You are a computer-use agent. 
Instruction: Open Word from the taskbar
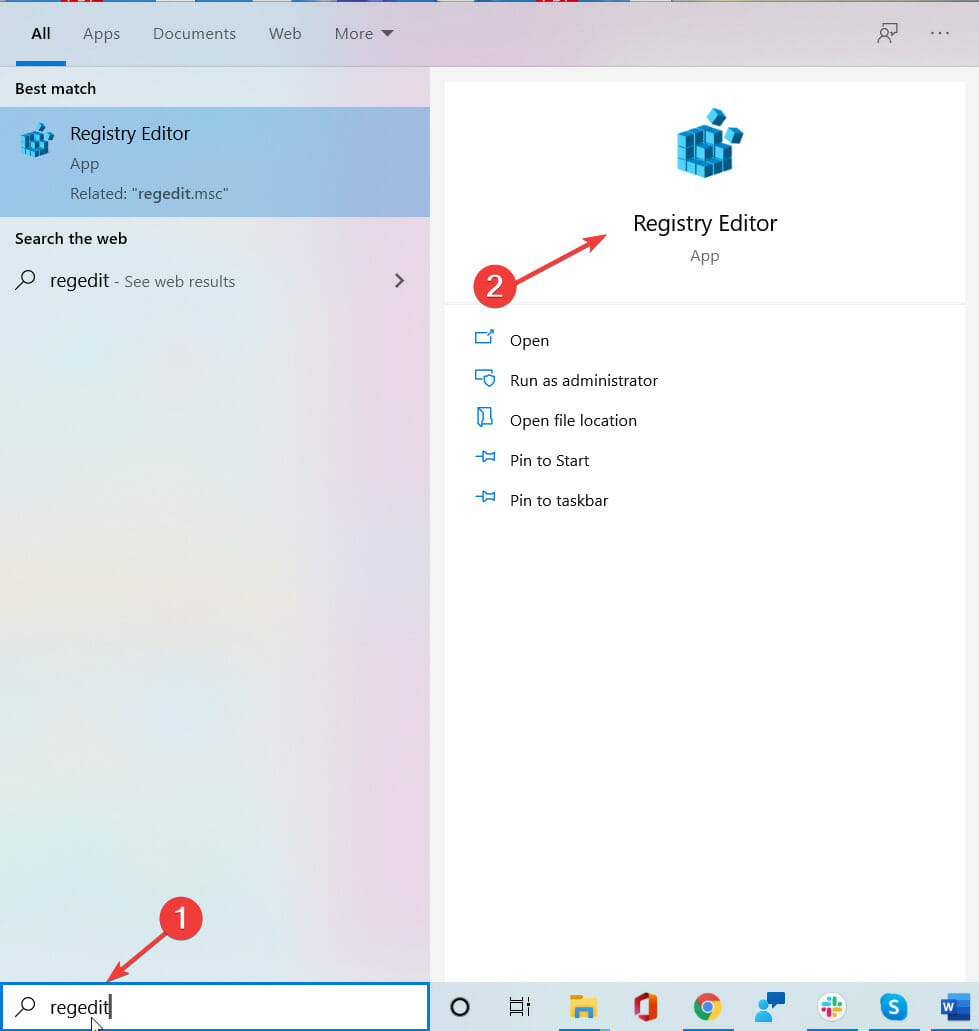point(955,1007)
